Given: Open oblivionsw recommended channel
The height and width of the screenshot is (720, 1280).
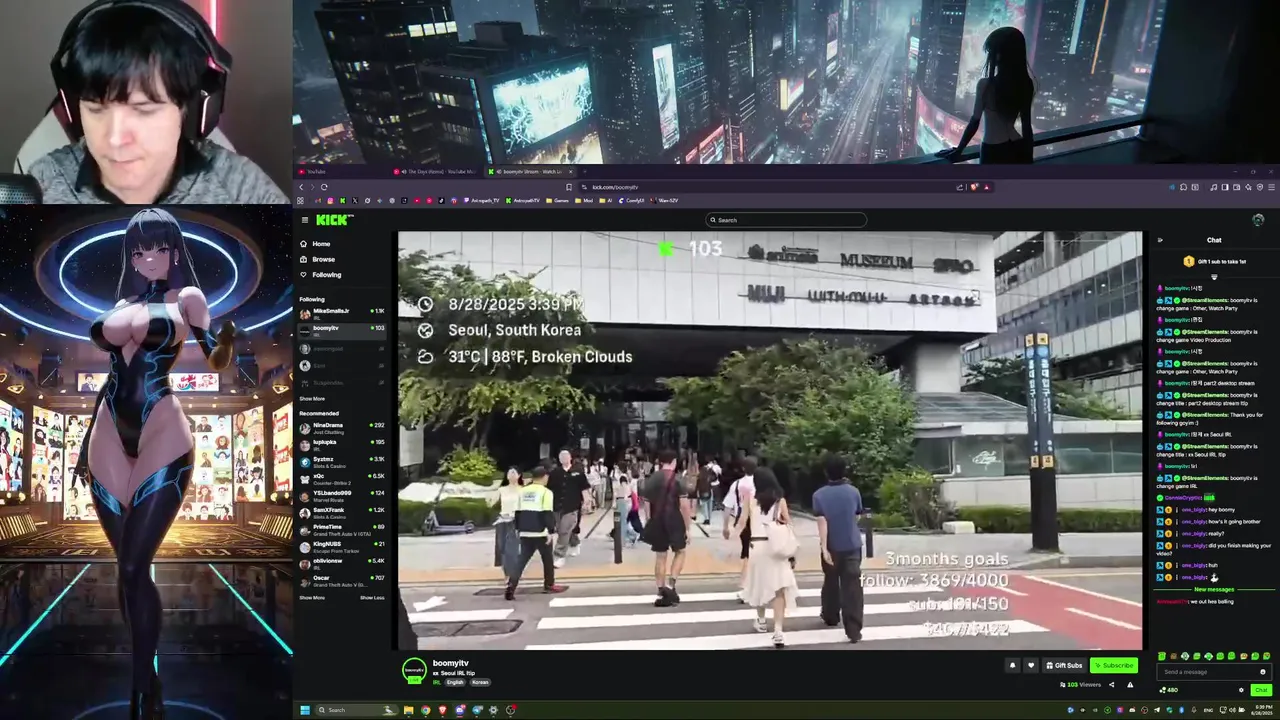Looking at the screenshot, I should 342,563.
